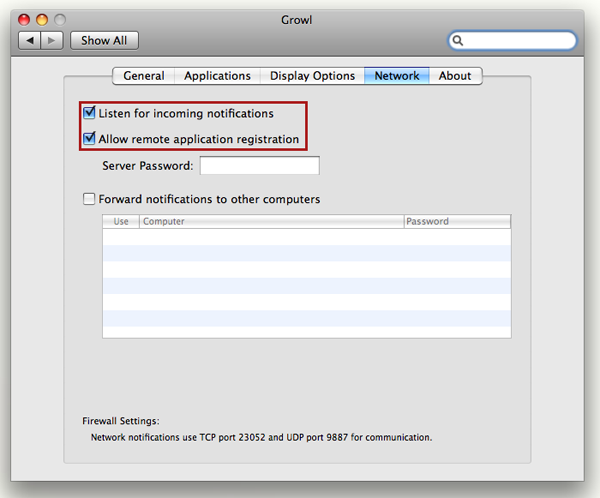Close the Growl window with red button
This screenshot has height=498, width=600.
(24, 20)
